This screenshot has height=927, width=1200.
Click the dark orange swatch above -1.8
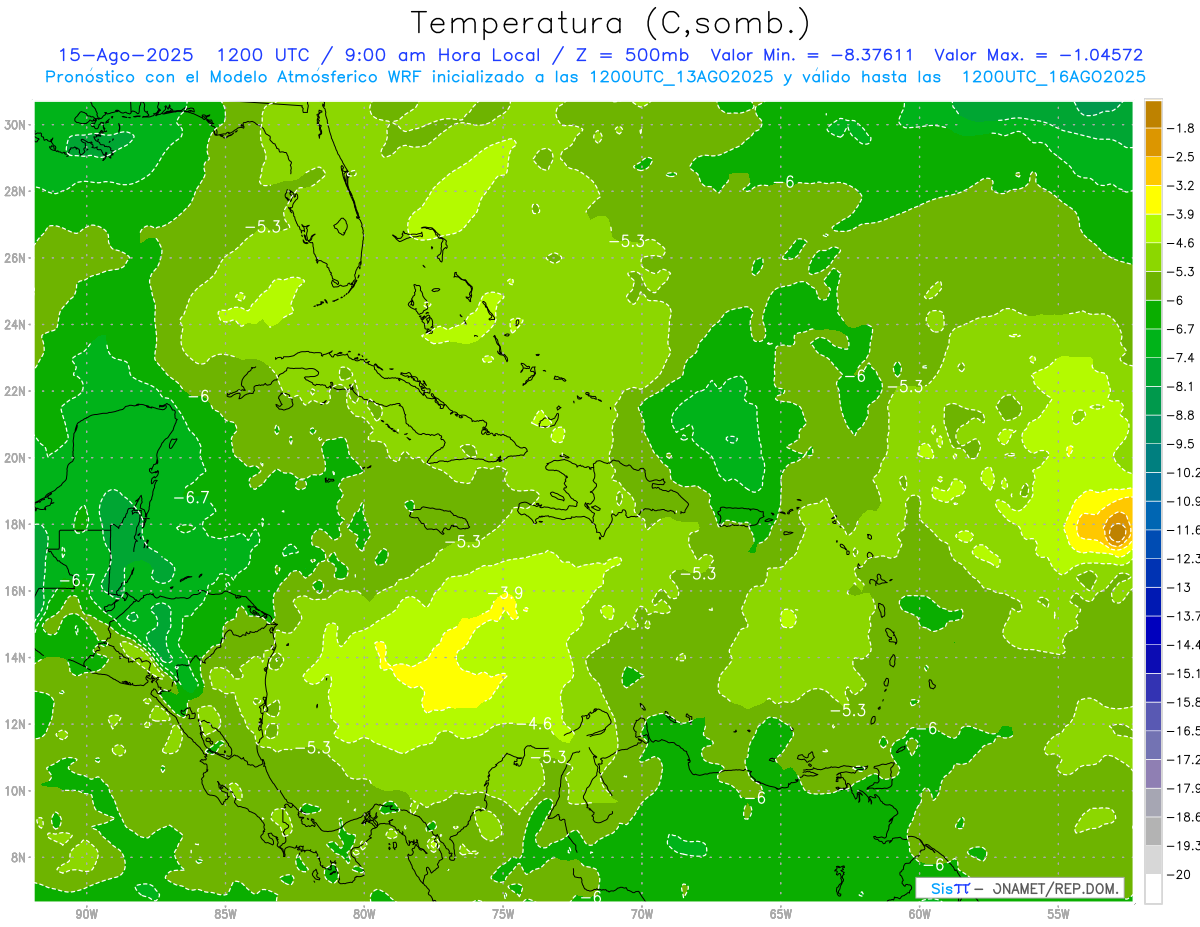coord(1153,114)
